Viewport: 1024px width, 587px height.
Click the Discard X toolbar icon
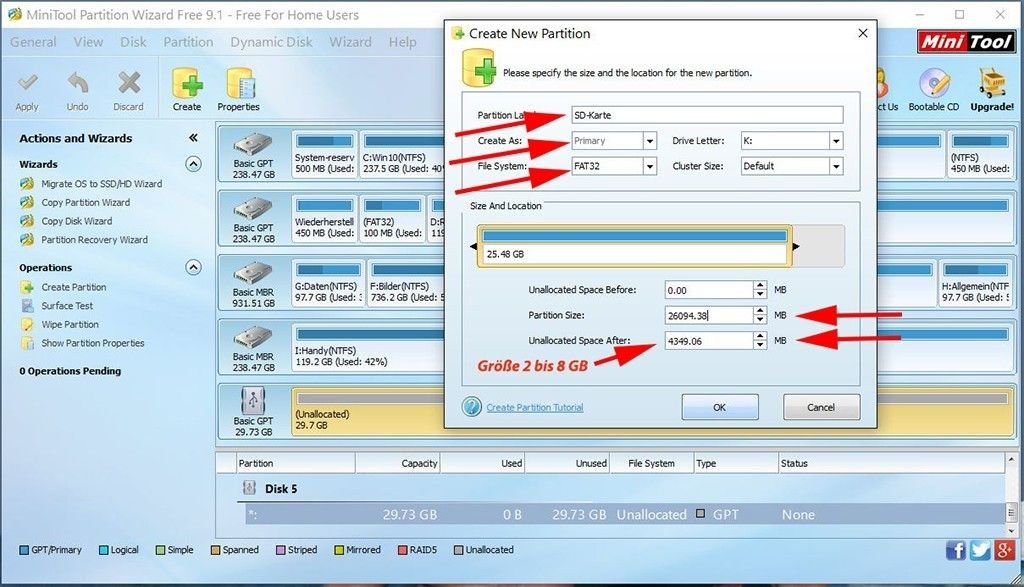129,84
